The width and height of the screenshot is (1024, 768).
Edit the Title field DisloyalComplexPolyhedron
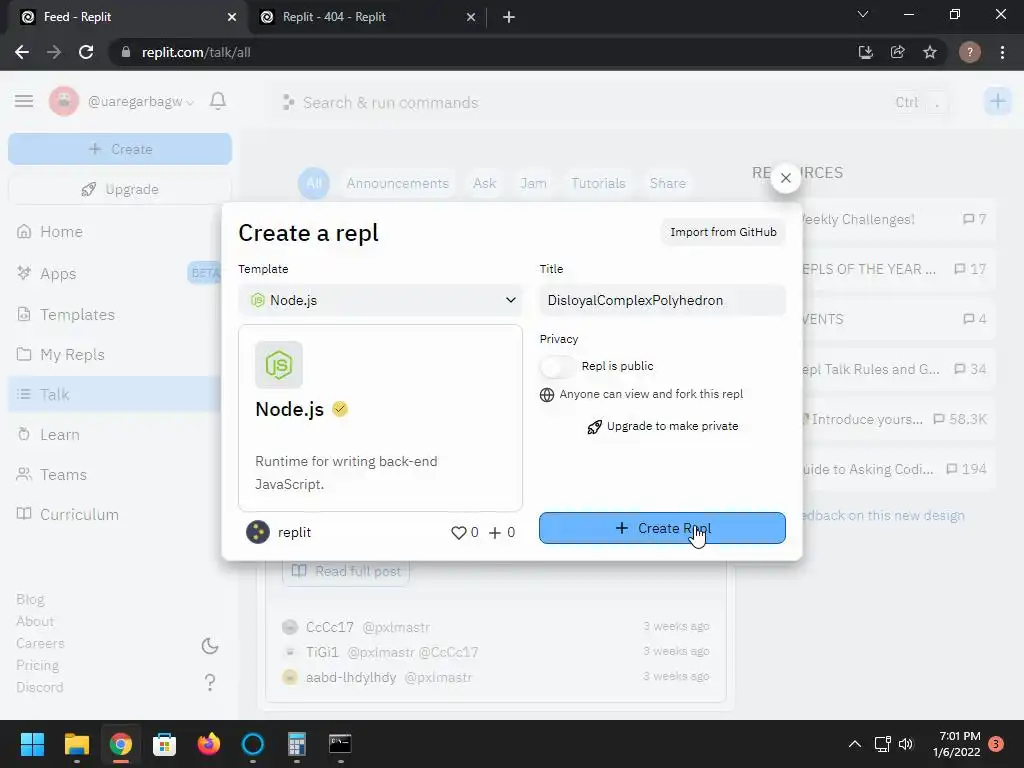[662, 300]
